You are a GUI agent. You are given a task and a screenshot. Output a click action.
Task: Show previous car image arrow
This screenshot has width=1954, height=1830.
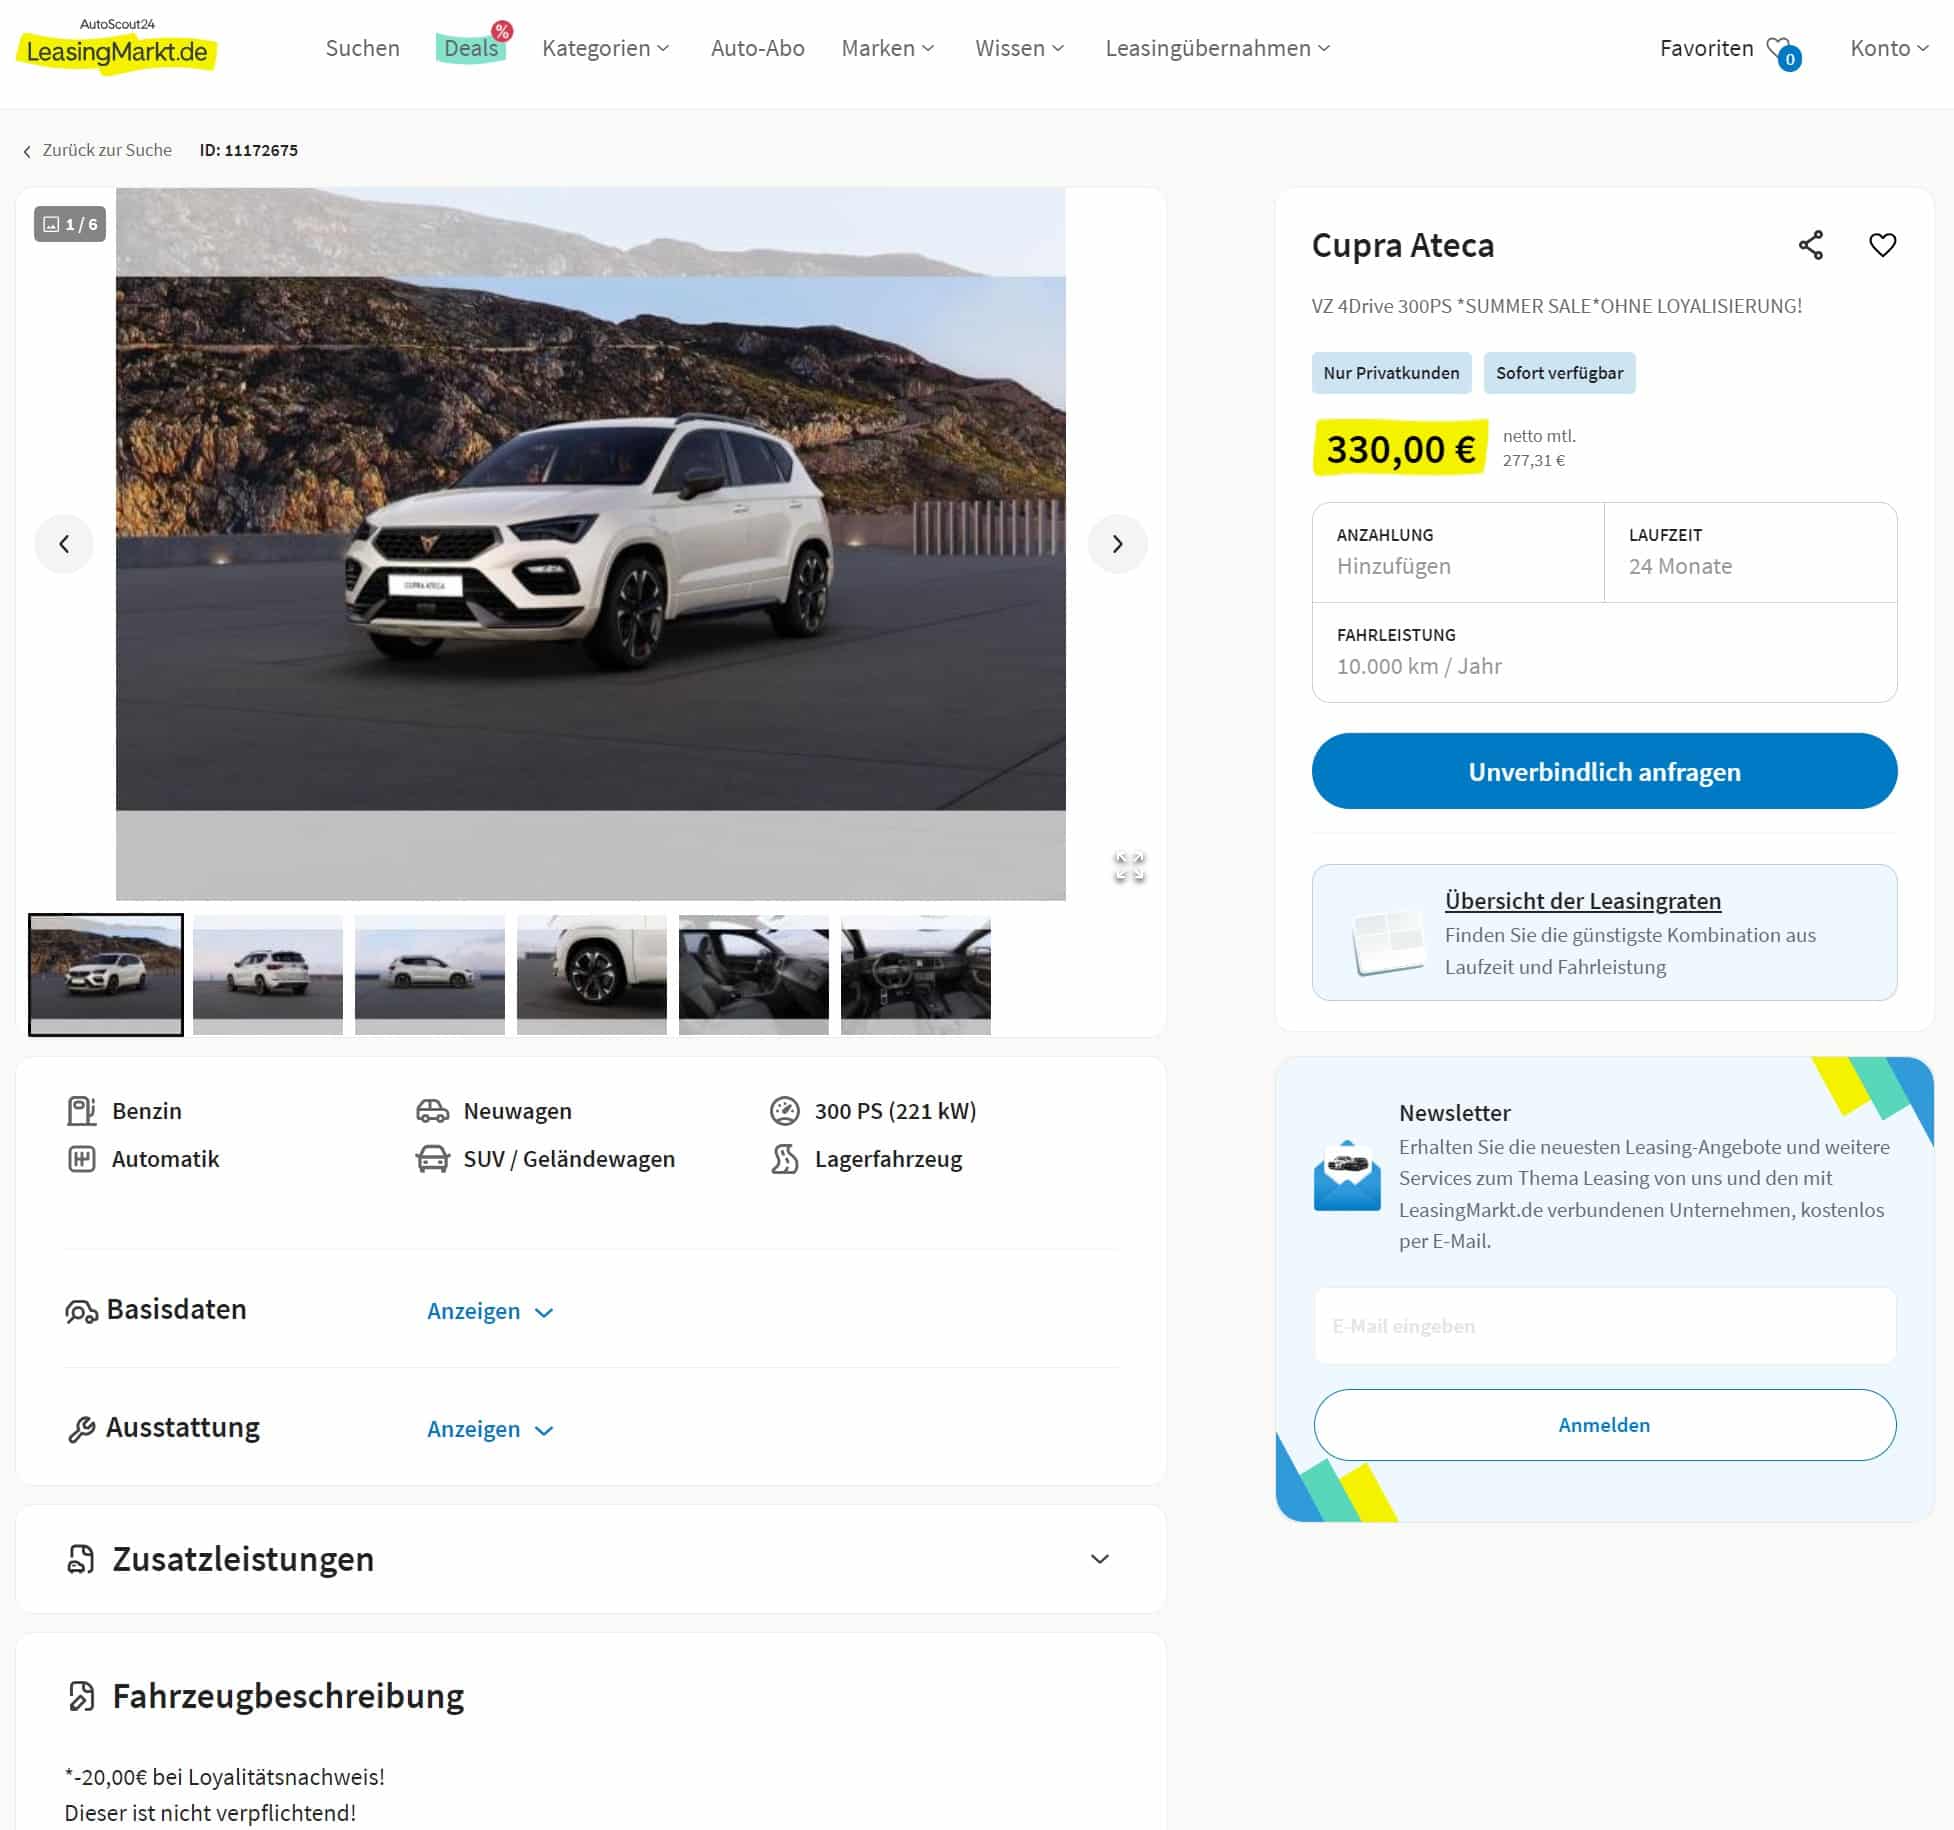click(x=64, y=544)
